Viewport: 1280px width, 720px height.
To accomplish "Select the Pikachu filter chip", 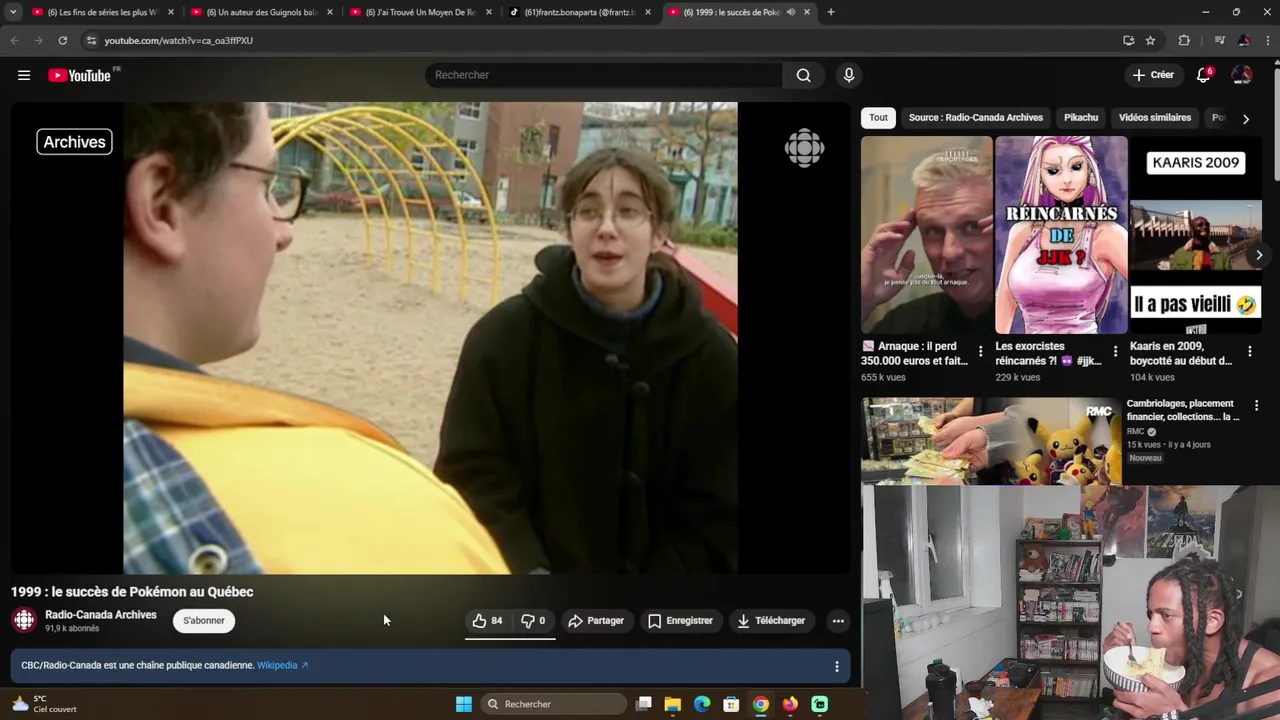I will coord(1081,118).
